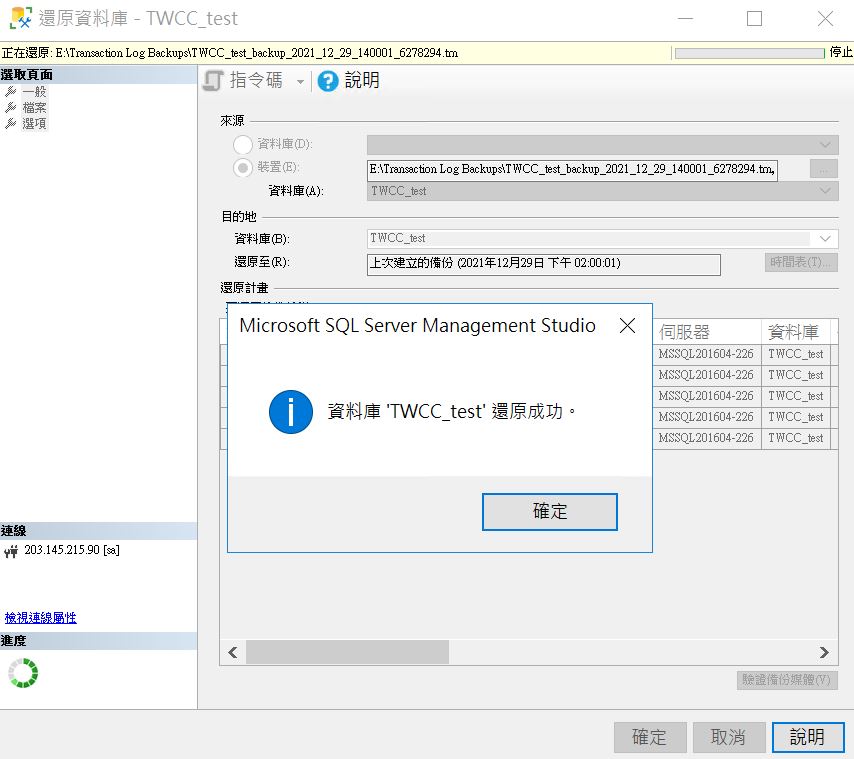Click 確定 in the restore success dialog
The width and height of the screenshot is (854, 759).
[550, 512]
